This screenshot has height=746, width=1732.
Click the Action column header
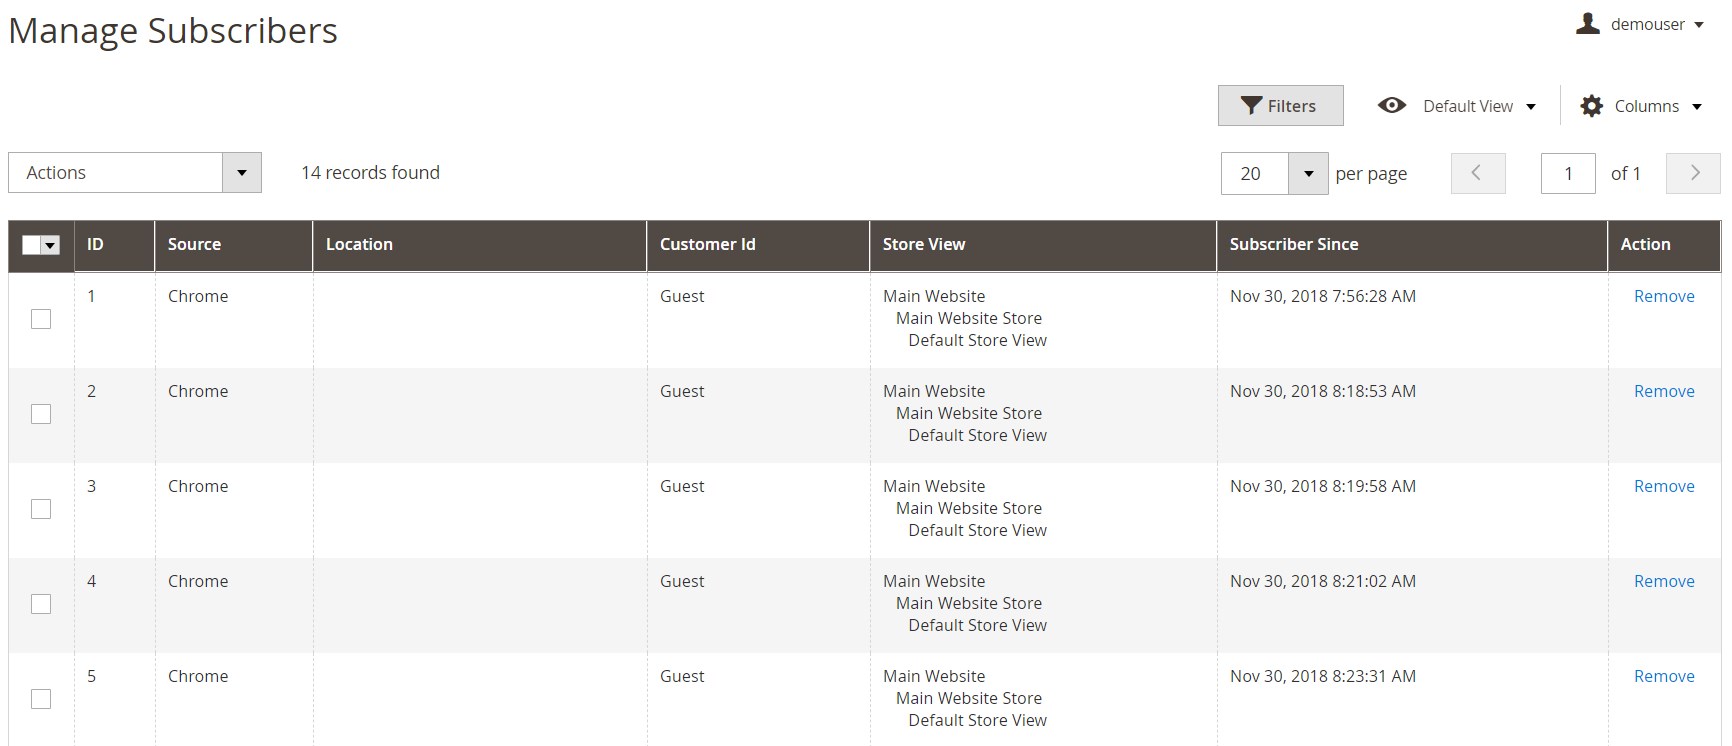pyautogui.click(x=1664, y=245)
